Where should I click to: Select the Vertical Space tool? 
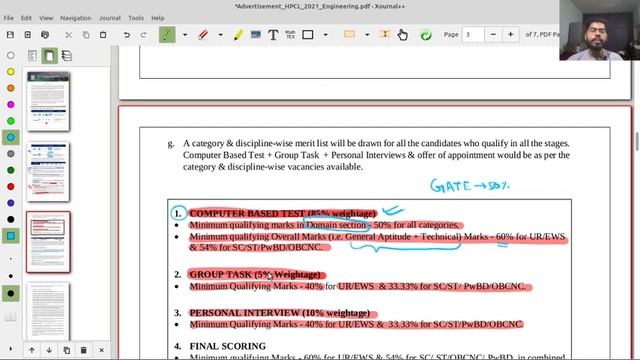point(384,34)
